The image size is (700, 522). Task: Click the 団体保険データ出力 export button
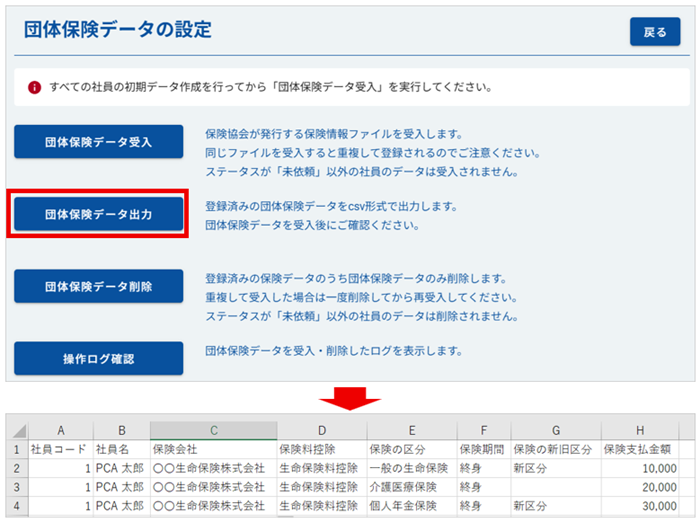99,214
